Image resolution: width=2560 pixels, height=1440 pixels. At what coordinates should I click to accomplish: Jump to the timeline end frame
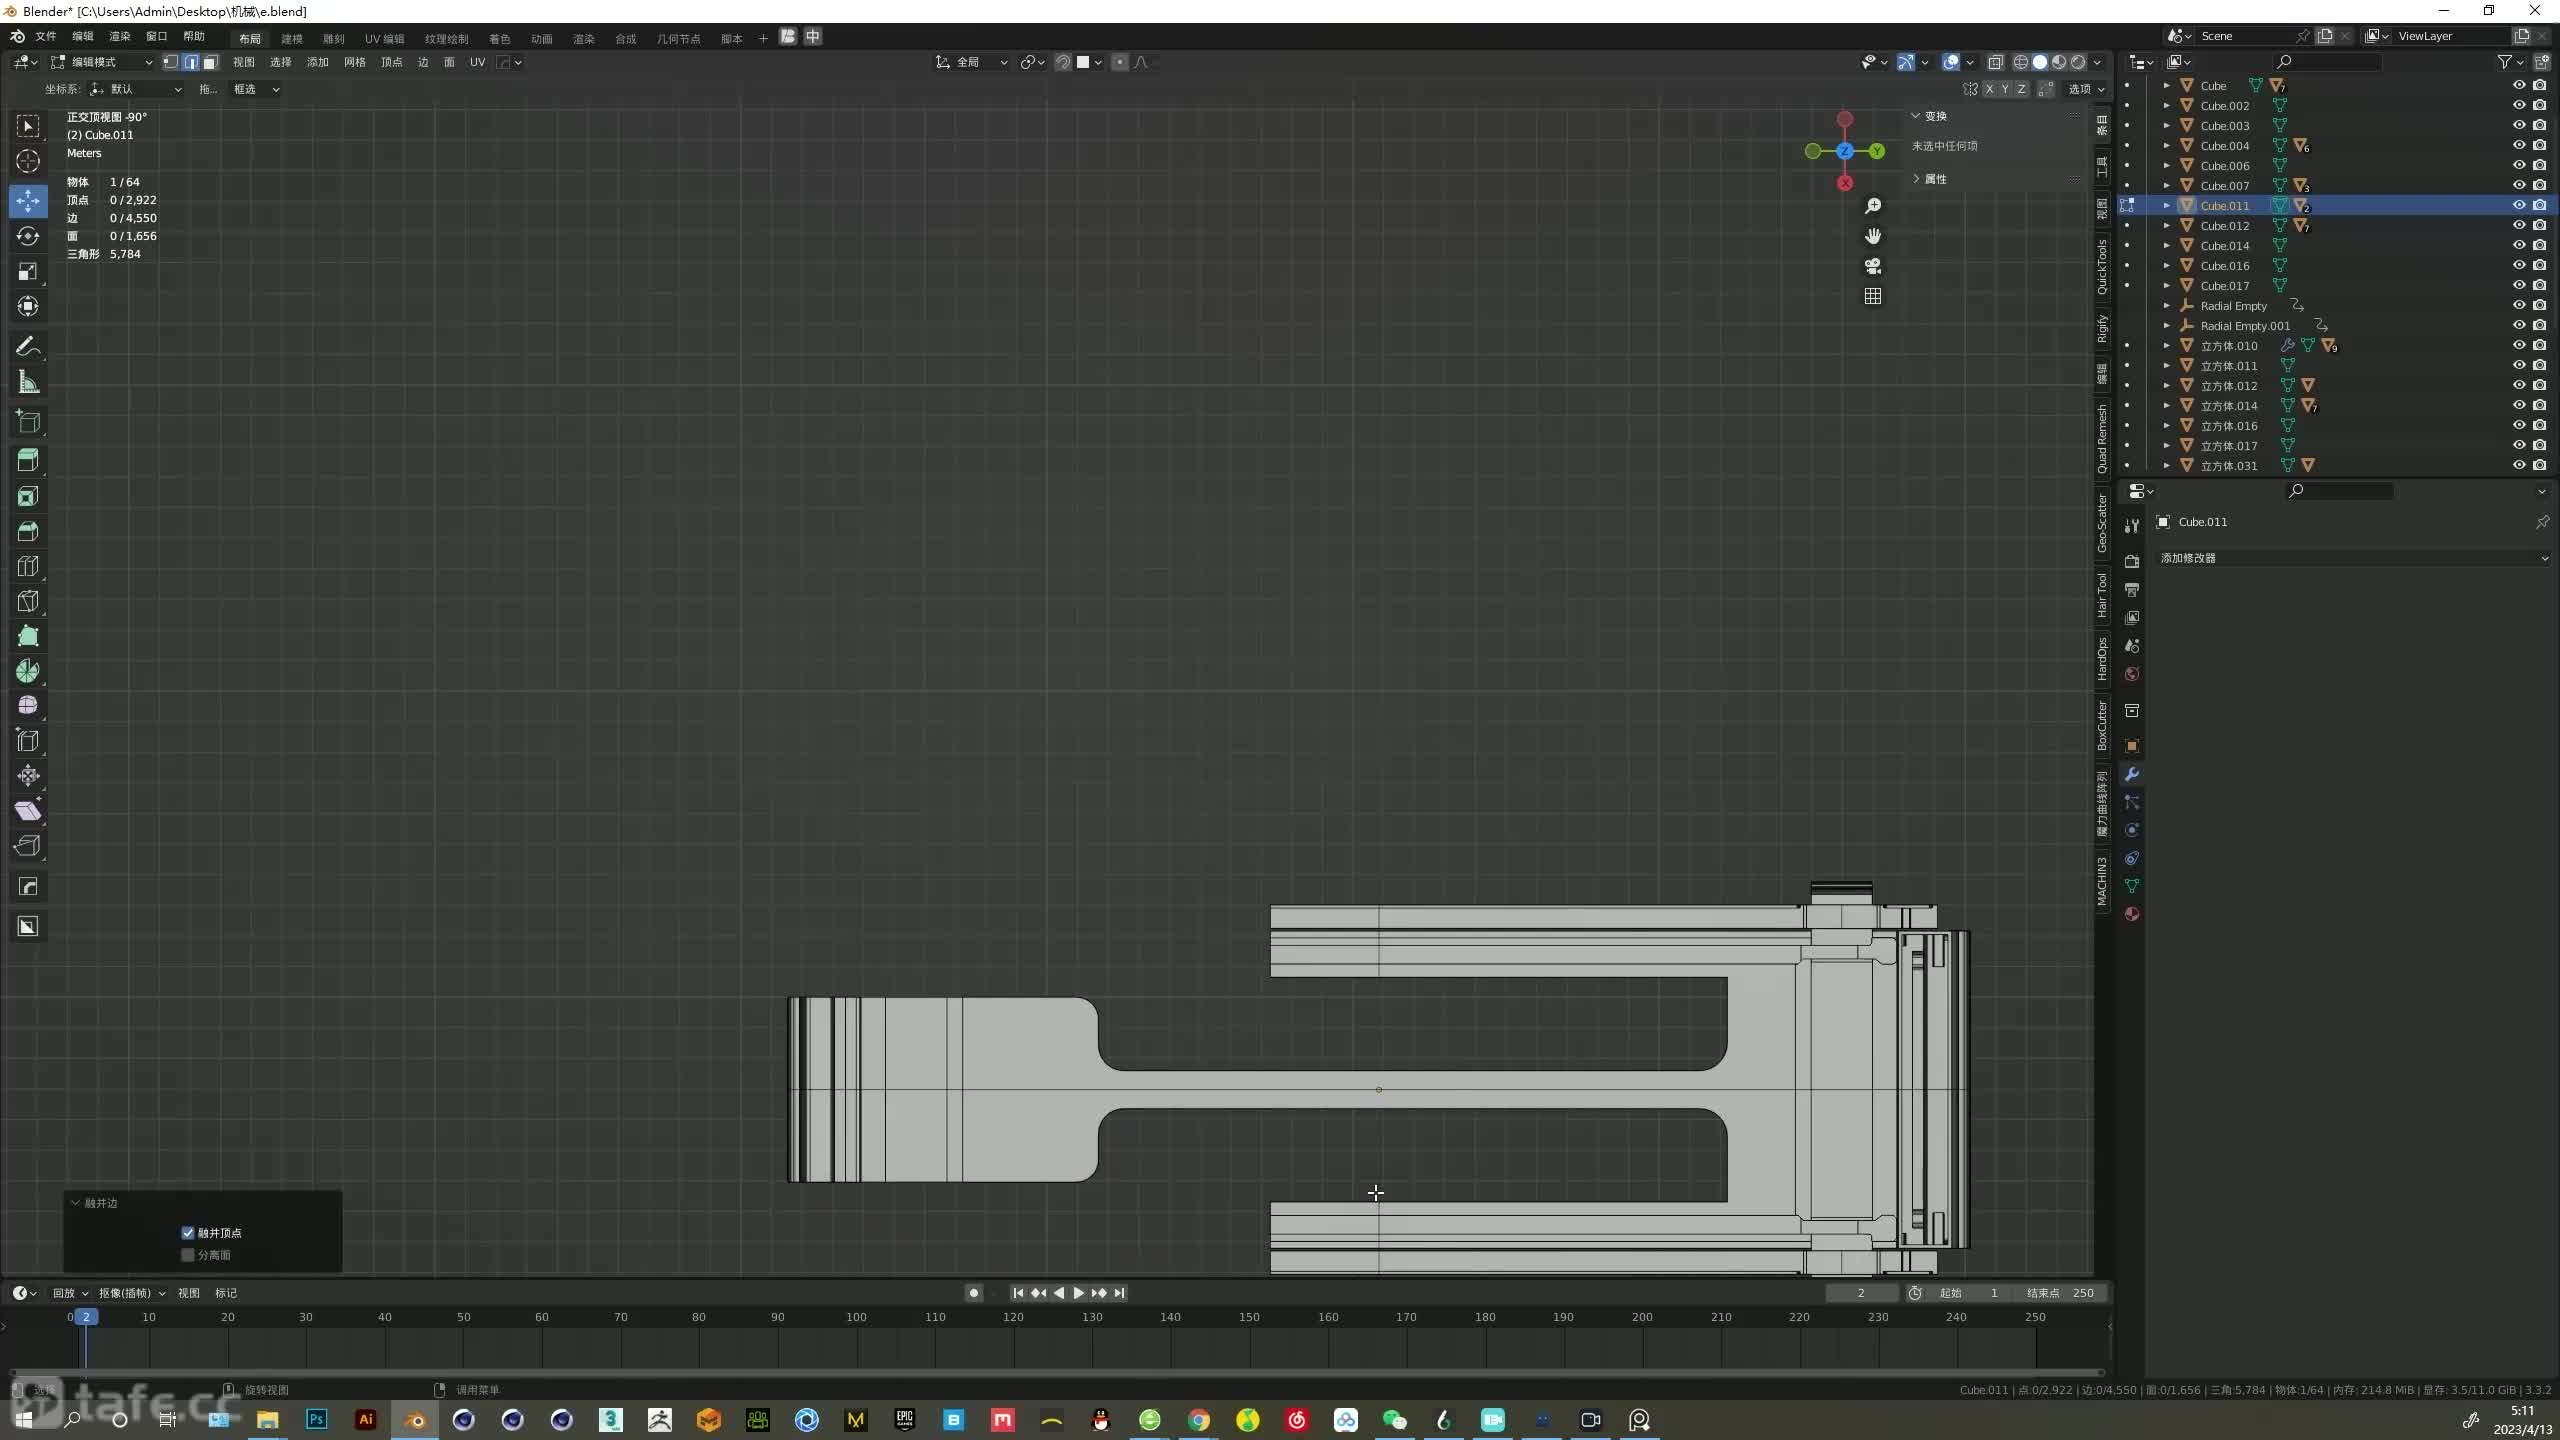point(1119,1293)
